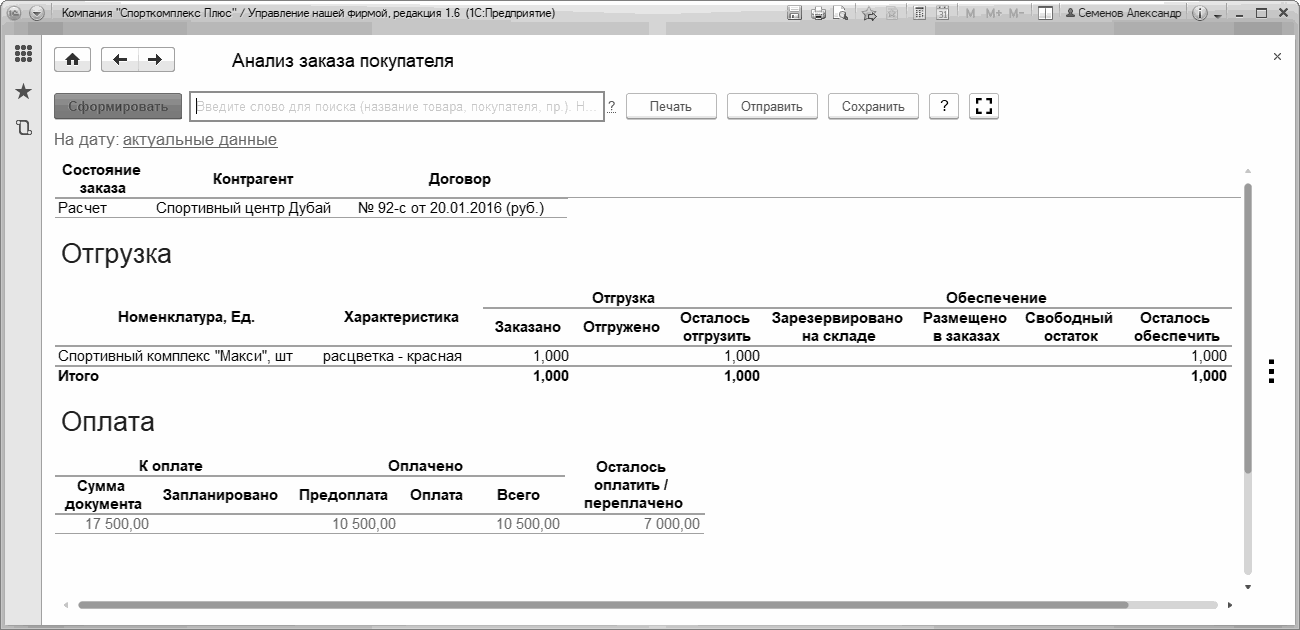
Task: Select cell Спортивный центр Дубай
Action: click(x=243, y=208)
